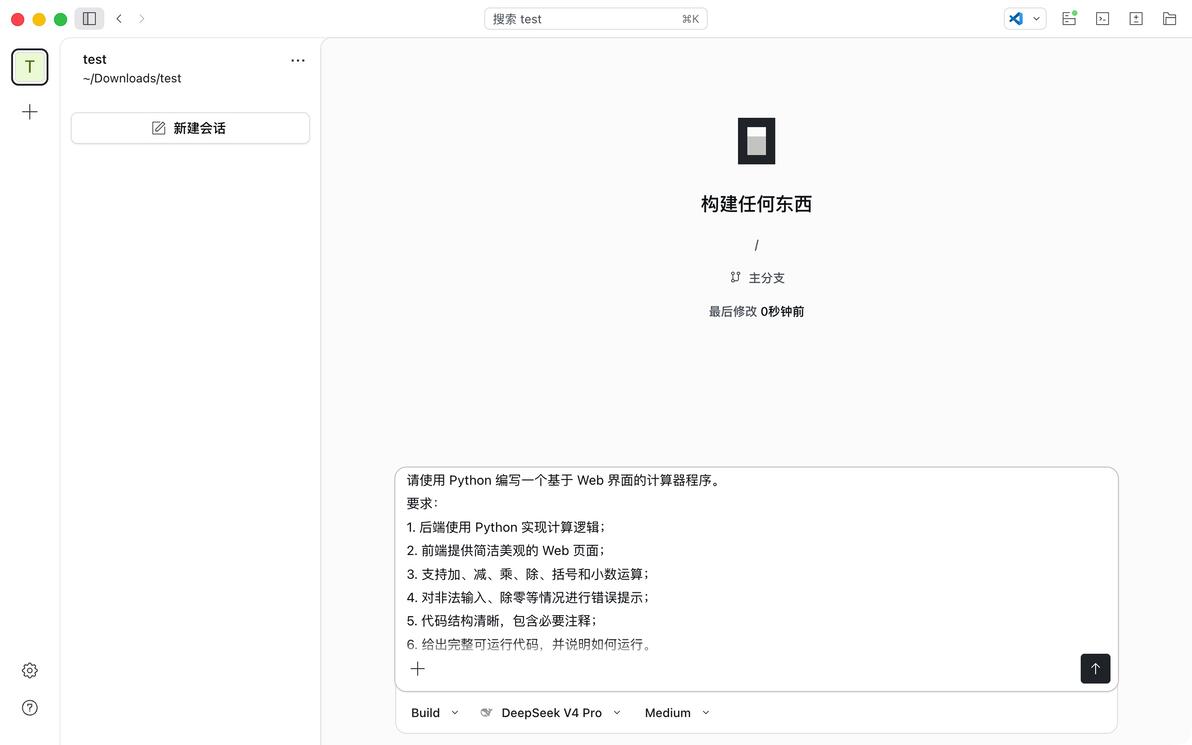Viewport: 1192px width, 745px height.
Task: Click the search test field
Action: tap(595, 19)
